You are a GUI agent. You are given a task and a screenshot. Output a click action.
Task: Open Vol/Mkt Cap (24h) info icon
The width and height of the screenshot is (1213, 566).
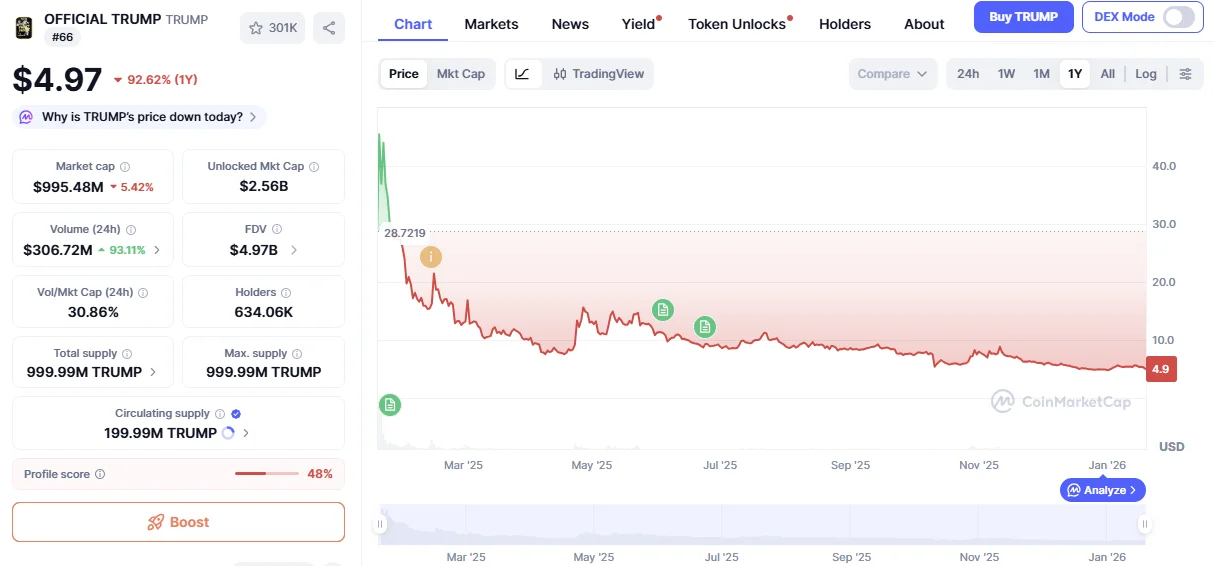click(143, 293)
